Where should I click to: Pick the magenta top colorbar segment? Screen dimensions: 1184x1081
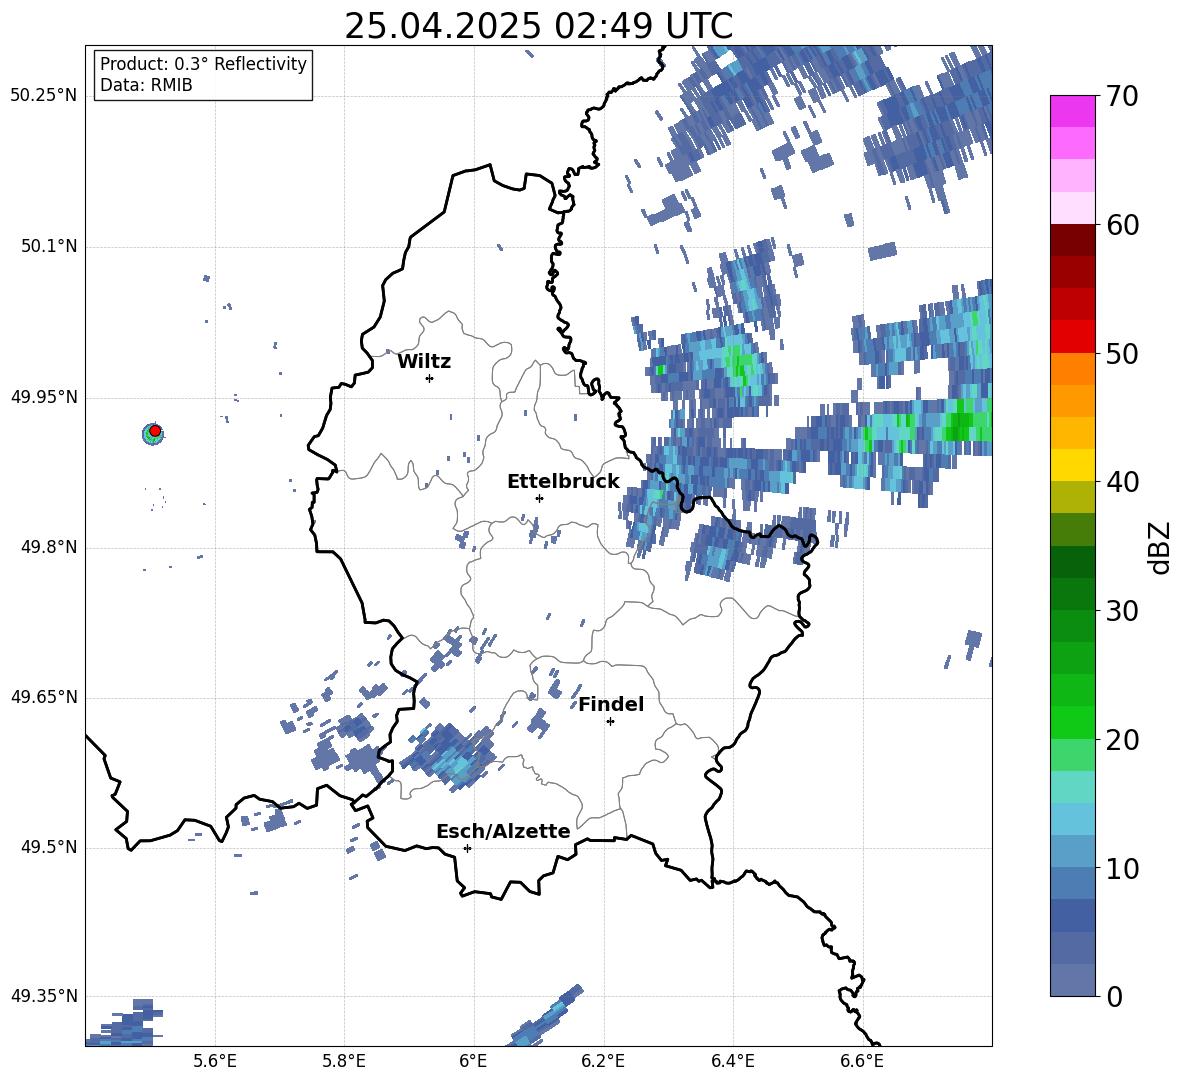1072,111
